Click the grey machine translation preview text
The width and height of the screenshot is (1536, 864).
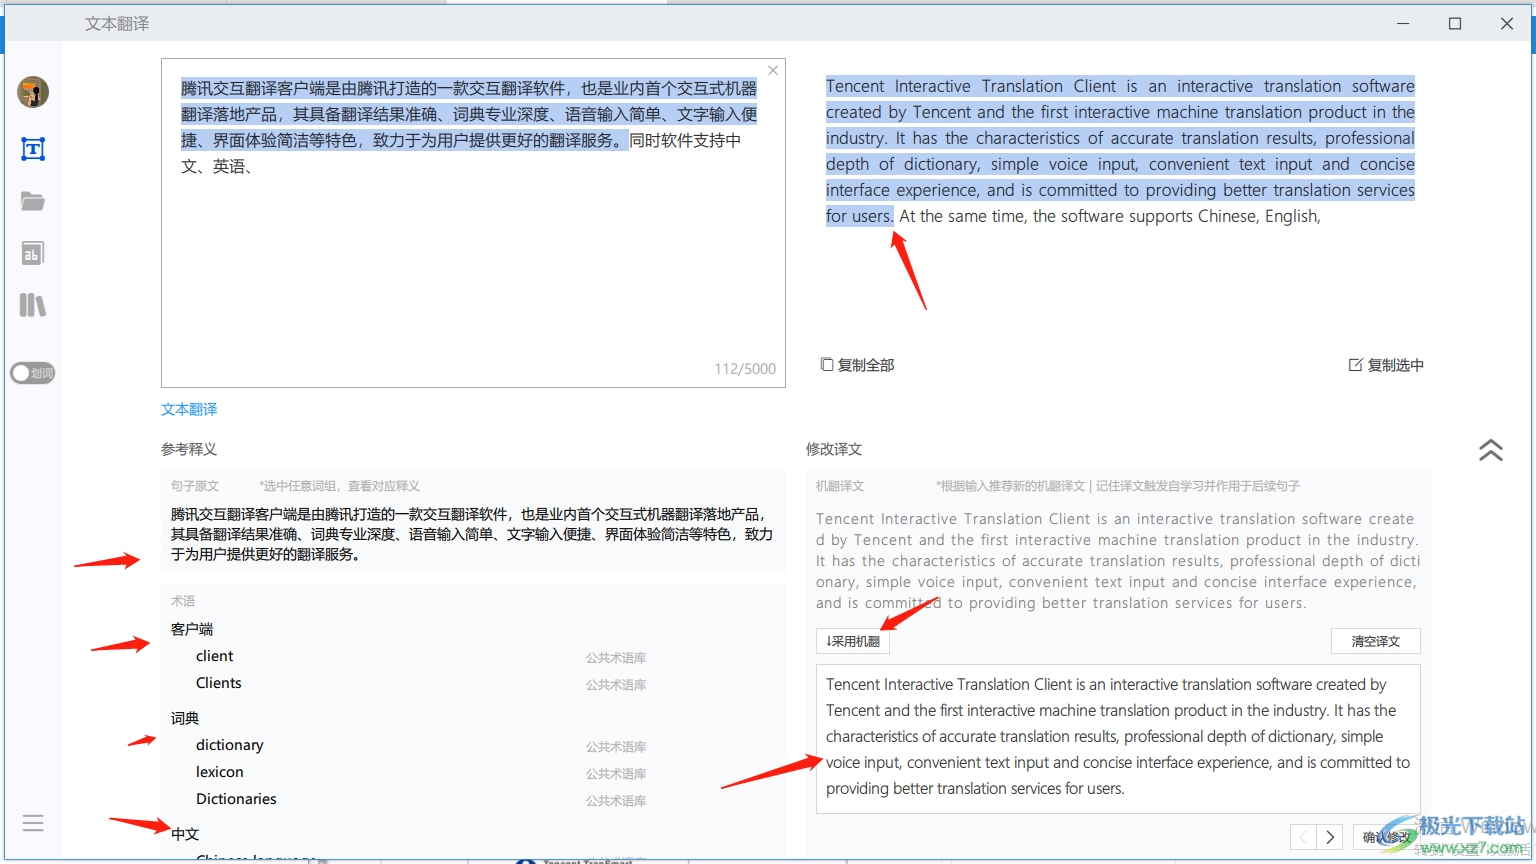tap(1117, 561)
